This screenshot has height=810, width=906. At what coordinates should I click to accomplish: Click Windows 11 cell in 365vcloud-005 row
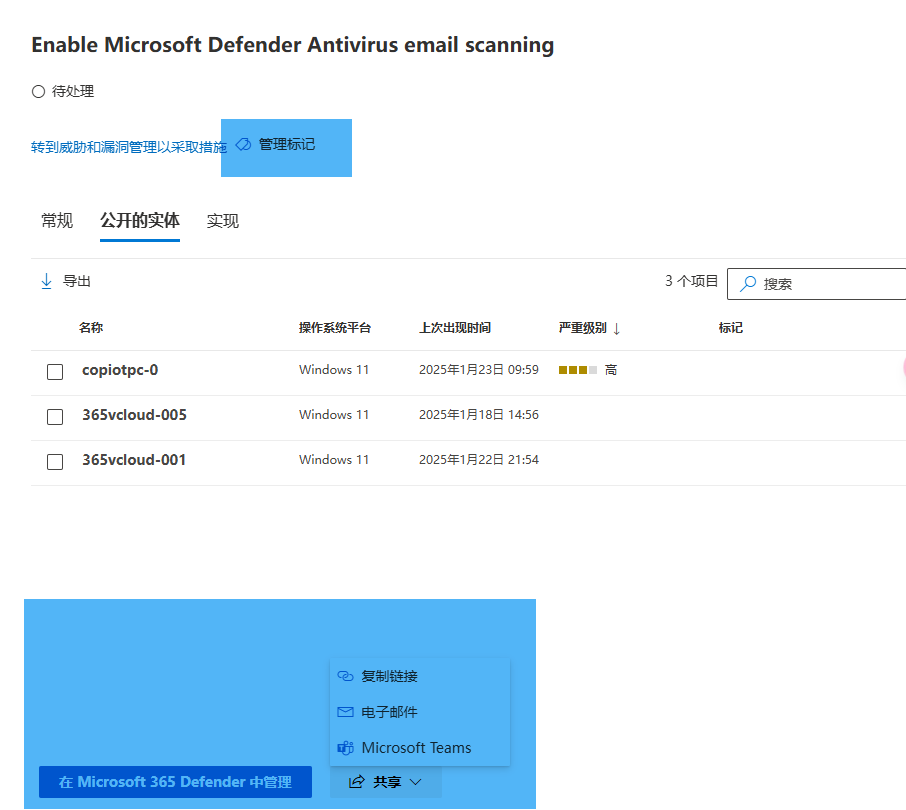[x=334, y=415]
